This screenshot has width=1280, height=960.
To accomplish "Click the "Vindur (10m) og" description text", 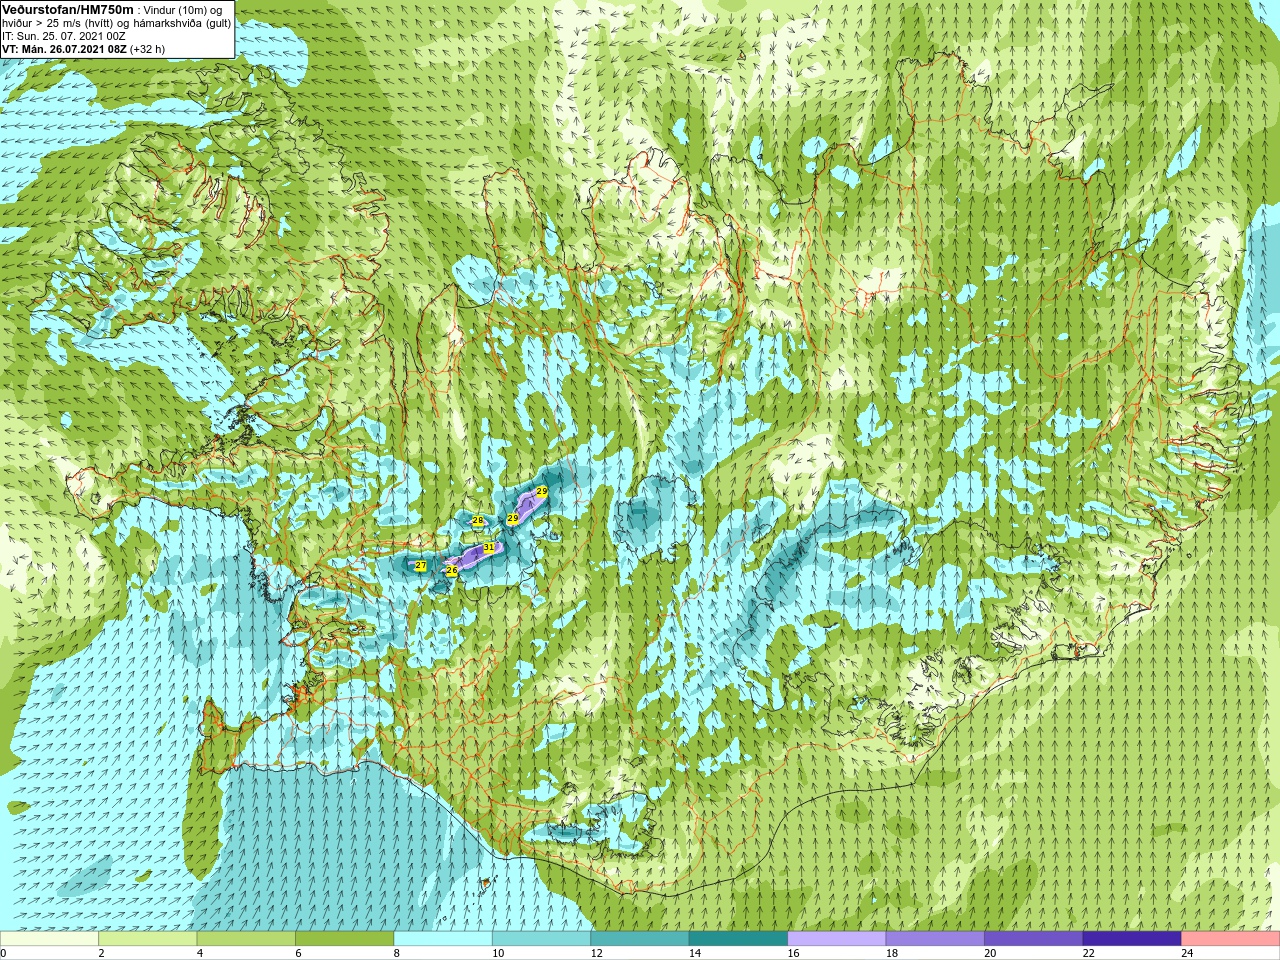I will 183,10.
